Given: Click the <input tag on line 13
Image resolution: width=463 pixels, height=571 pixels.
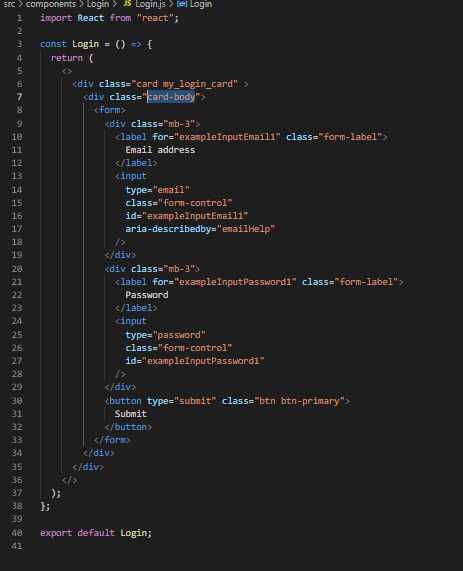Looking at the screenshot, I should (x=131, y=176).
